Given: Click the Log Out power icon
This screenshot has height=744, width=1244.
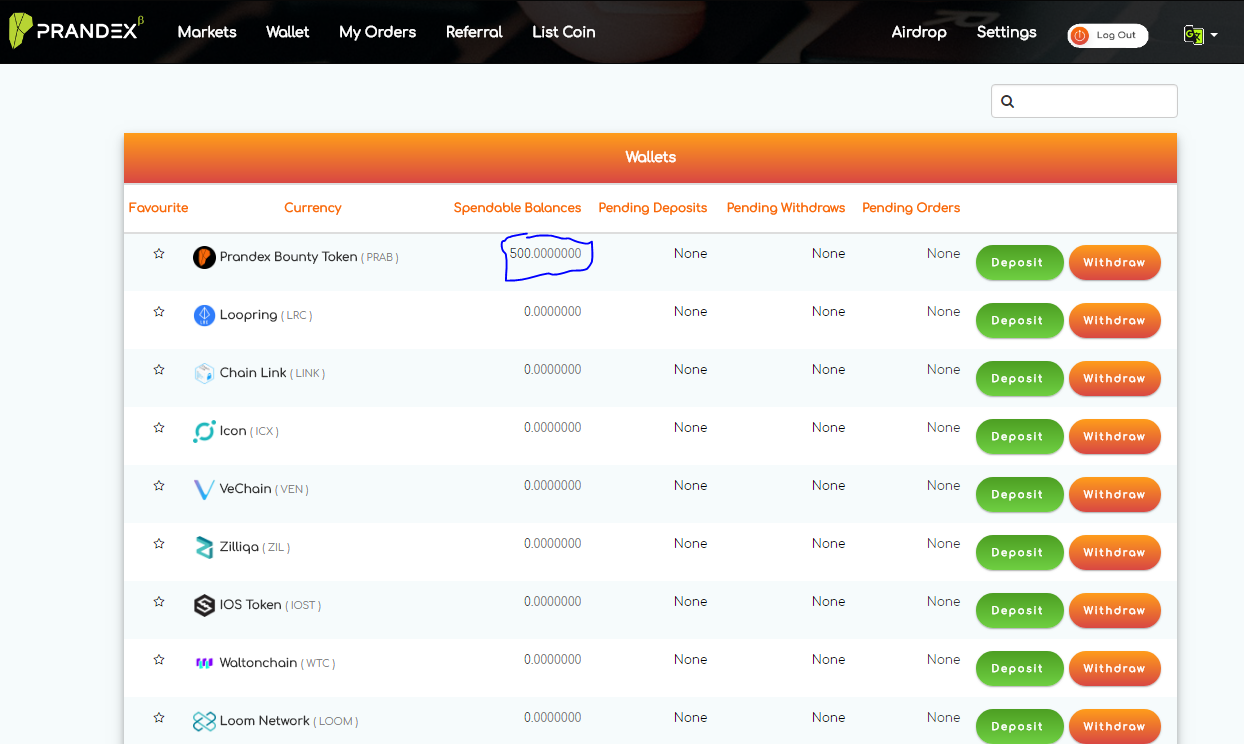Looking at the screenshot, I should [x=1079, y=36].
